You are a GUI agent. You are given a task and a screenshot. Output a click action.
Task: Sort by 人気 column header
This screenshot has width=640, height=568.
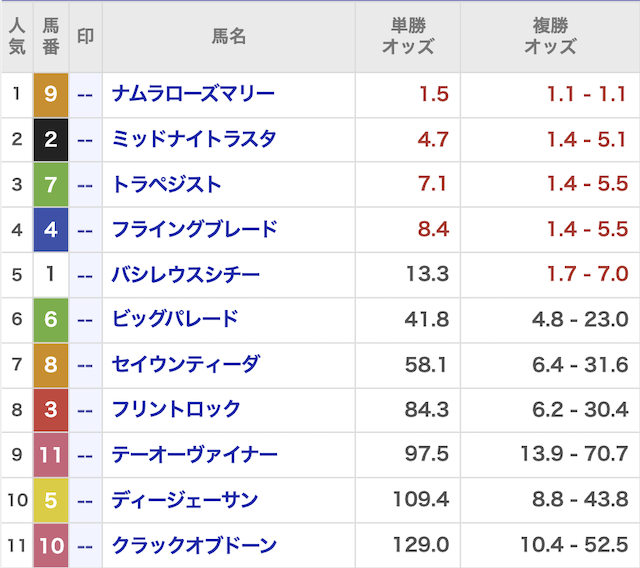[17, 37]
